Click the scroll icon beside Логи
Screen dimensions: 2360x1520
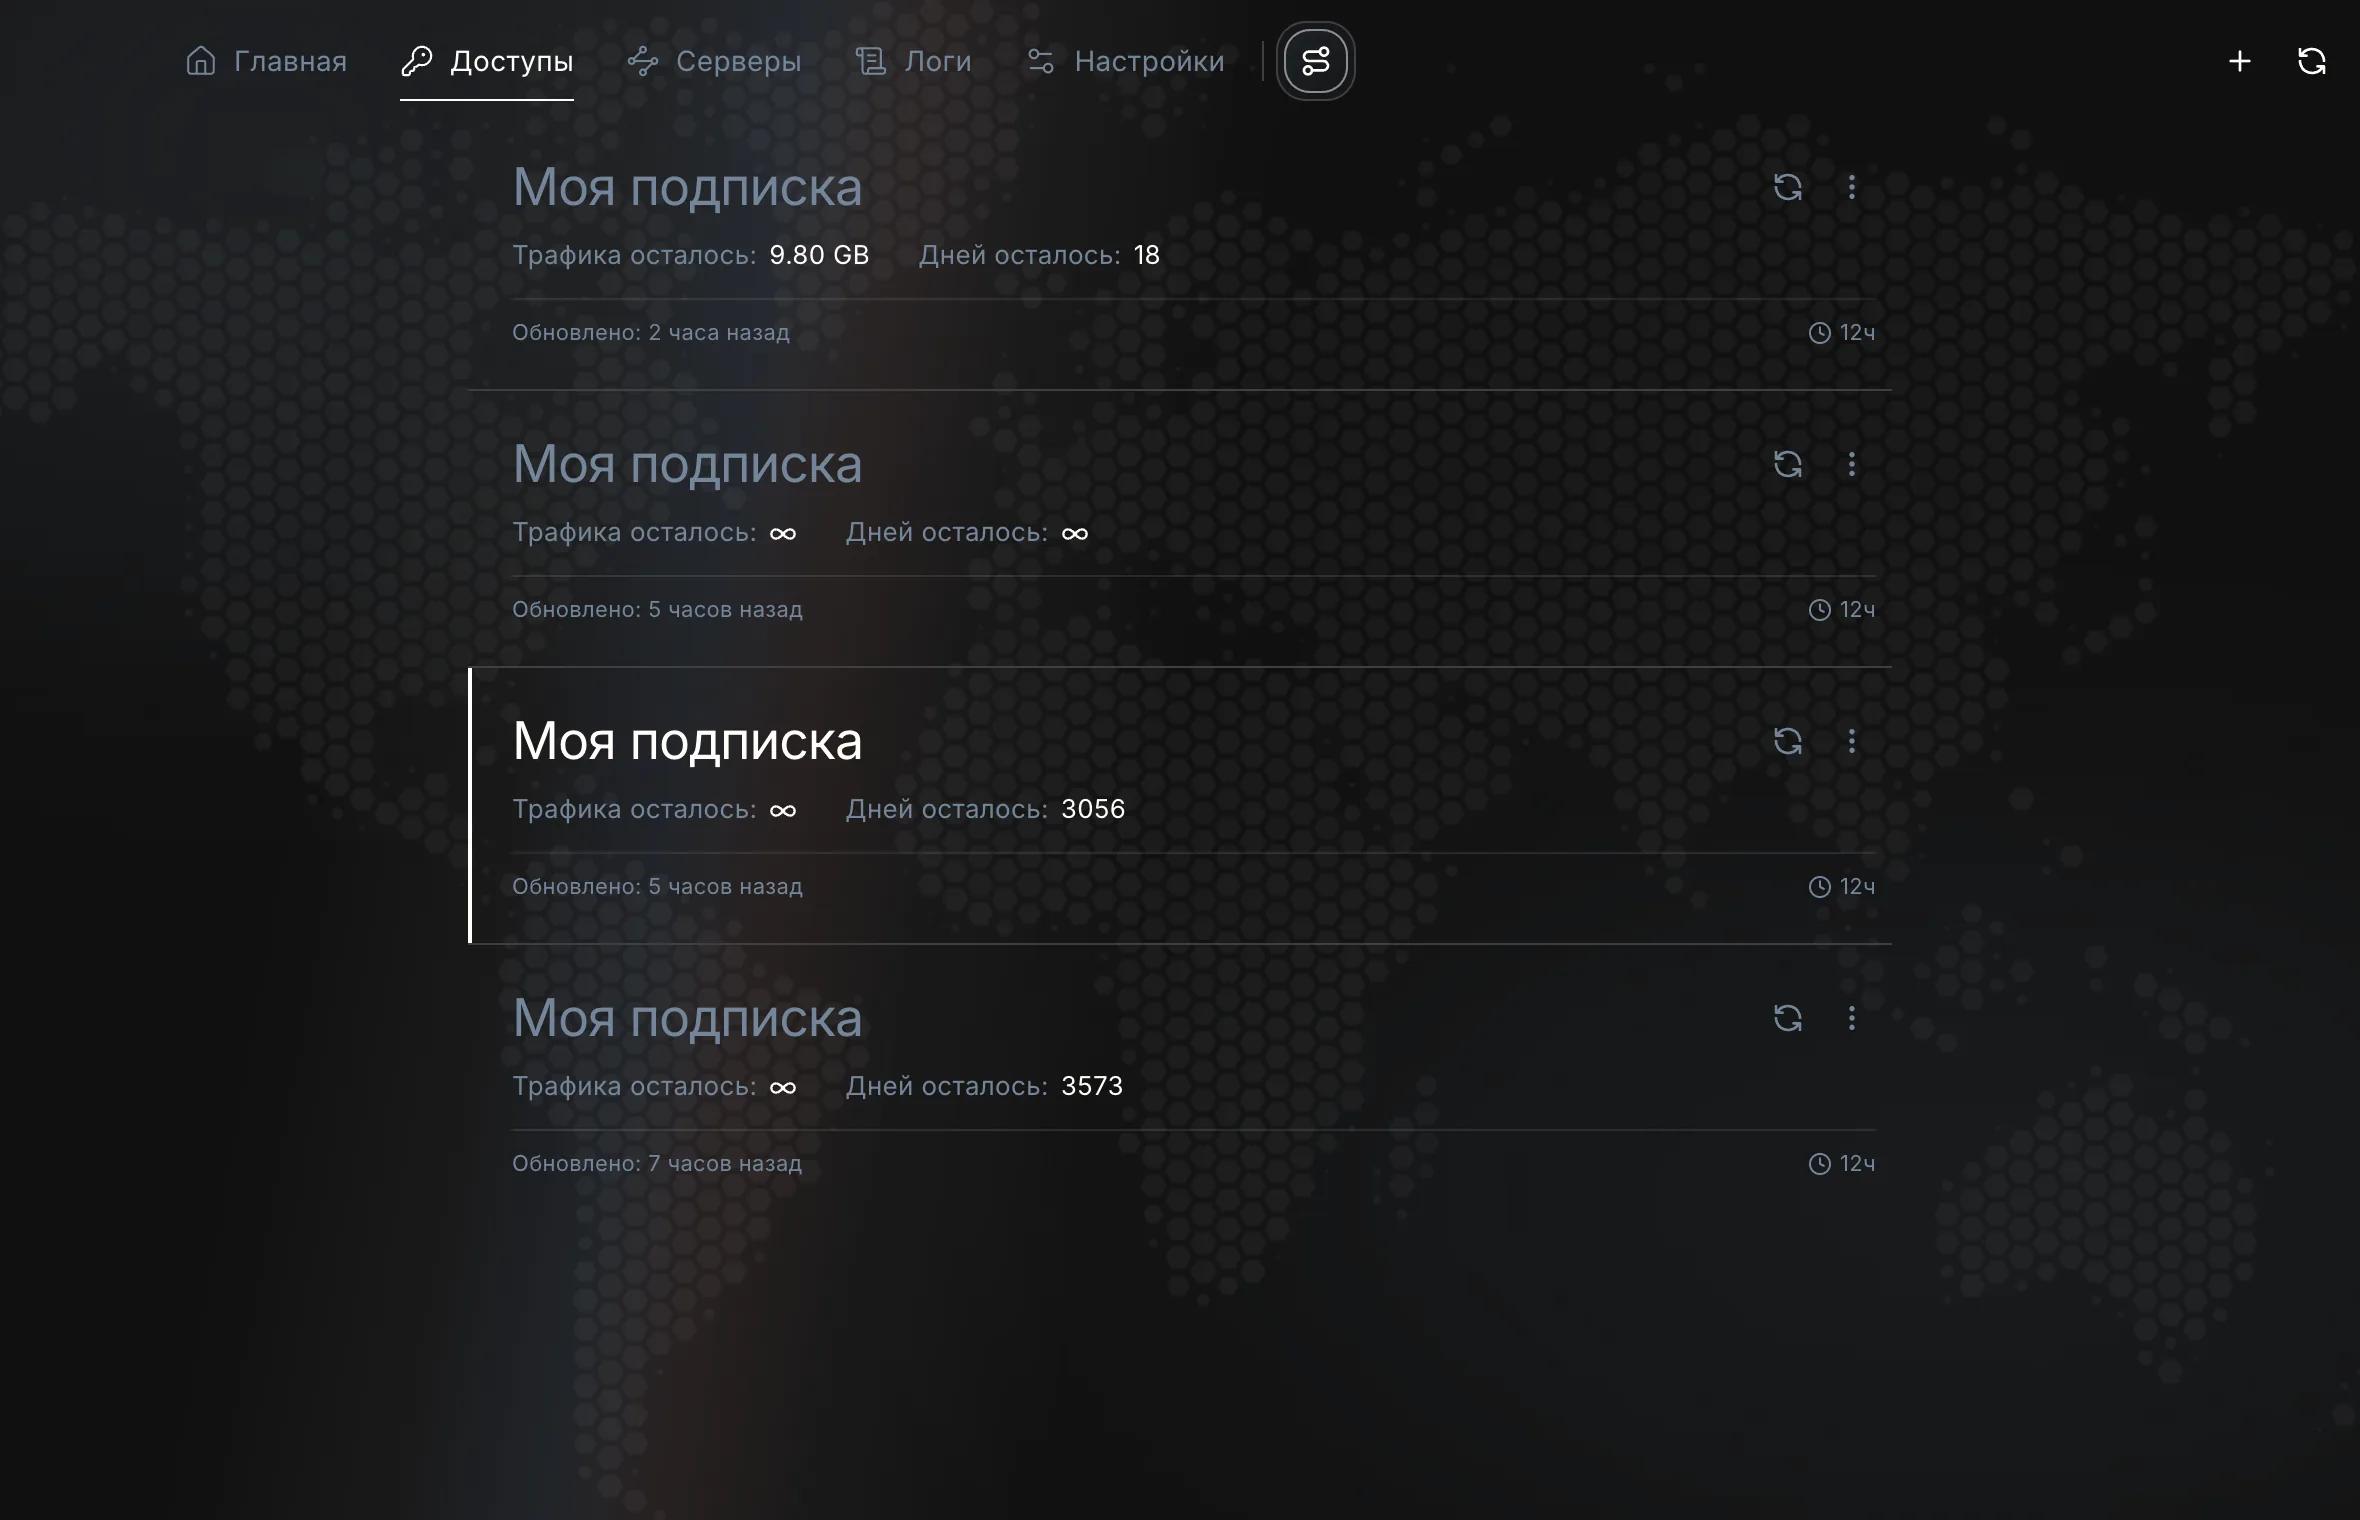(x=871, y=61)
